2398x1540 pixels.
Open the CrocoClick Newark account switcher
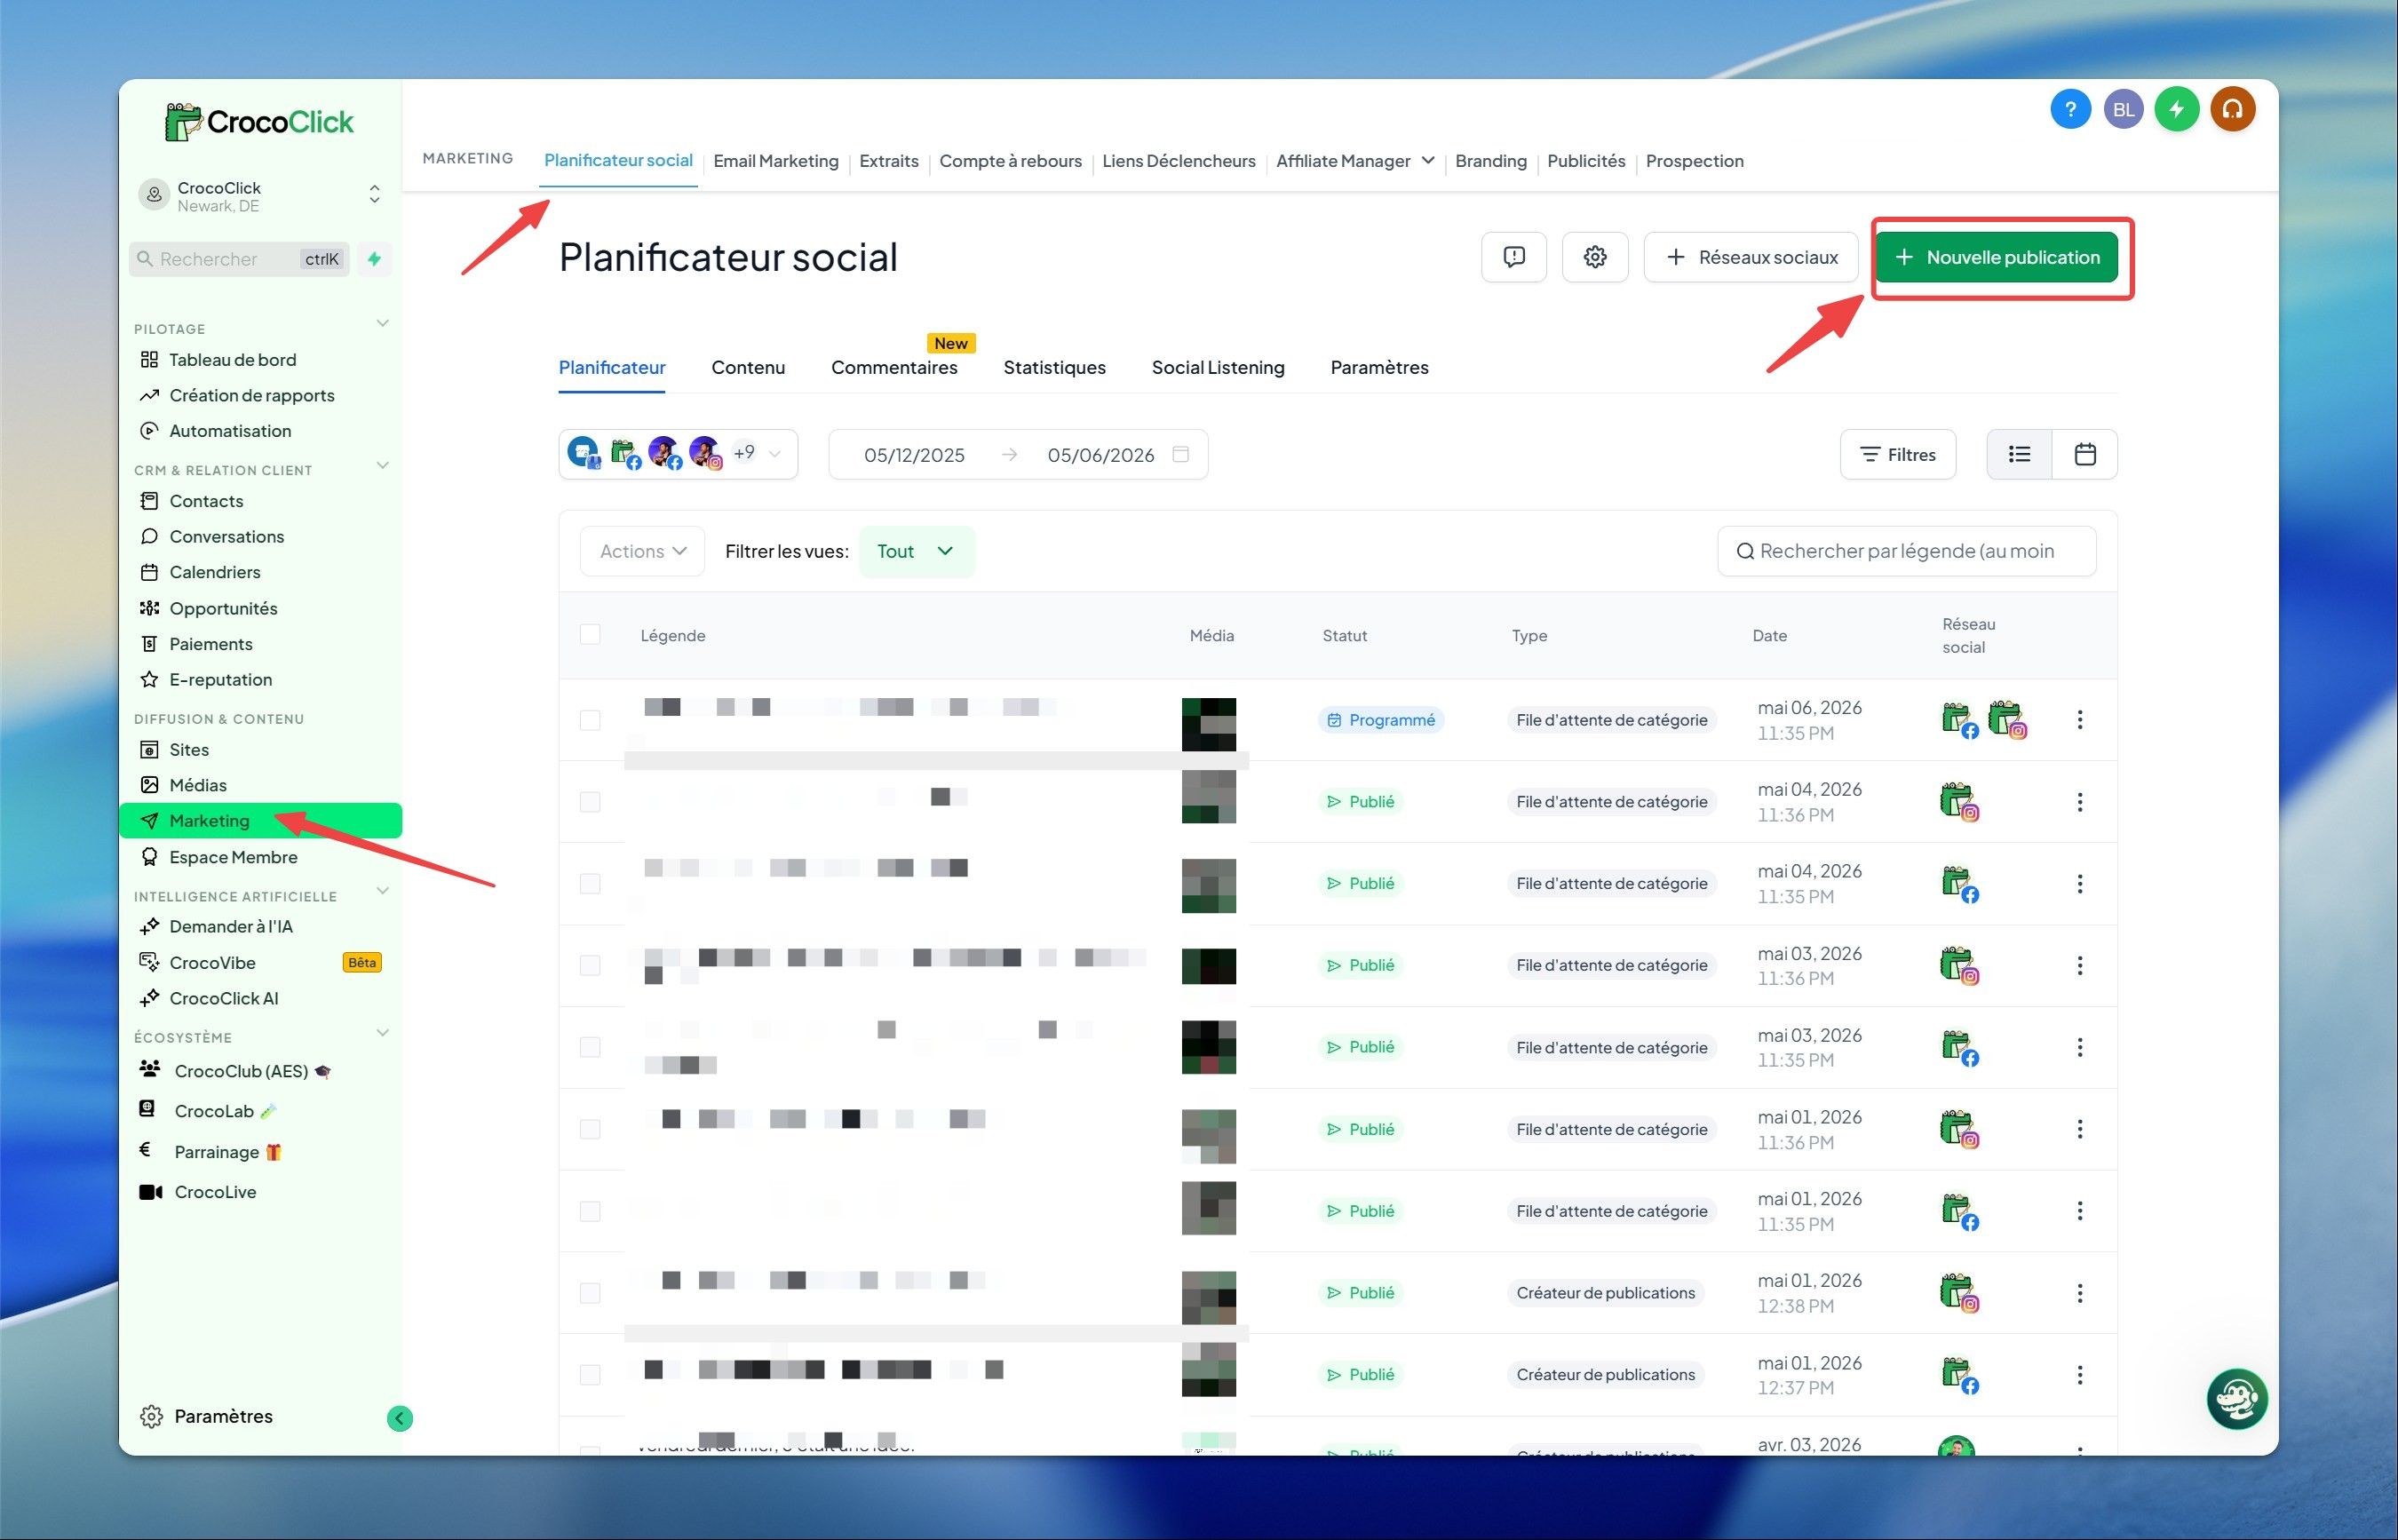point(260,196)
